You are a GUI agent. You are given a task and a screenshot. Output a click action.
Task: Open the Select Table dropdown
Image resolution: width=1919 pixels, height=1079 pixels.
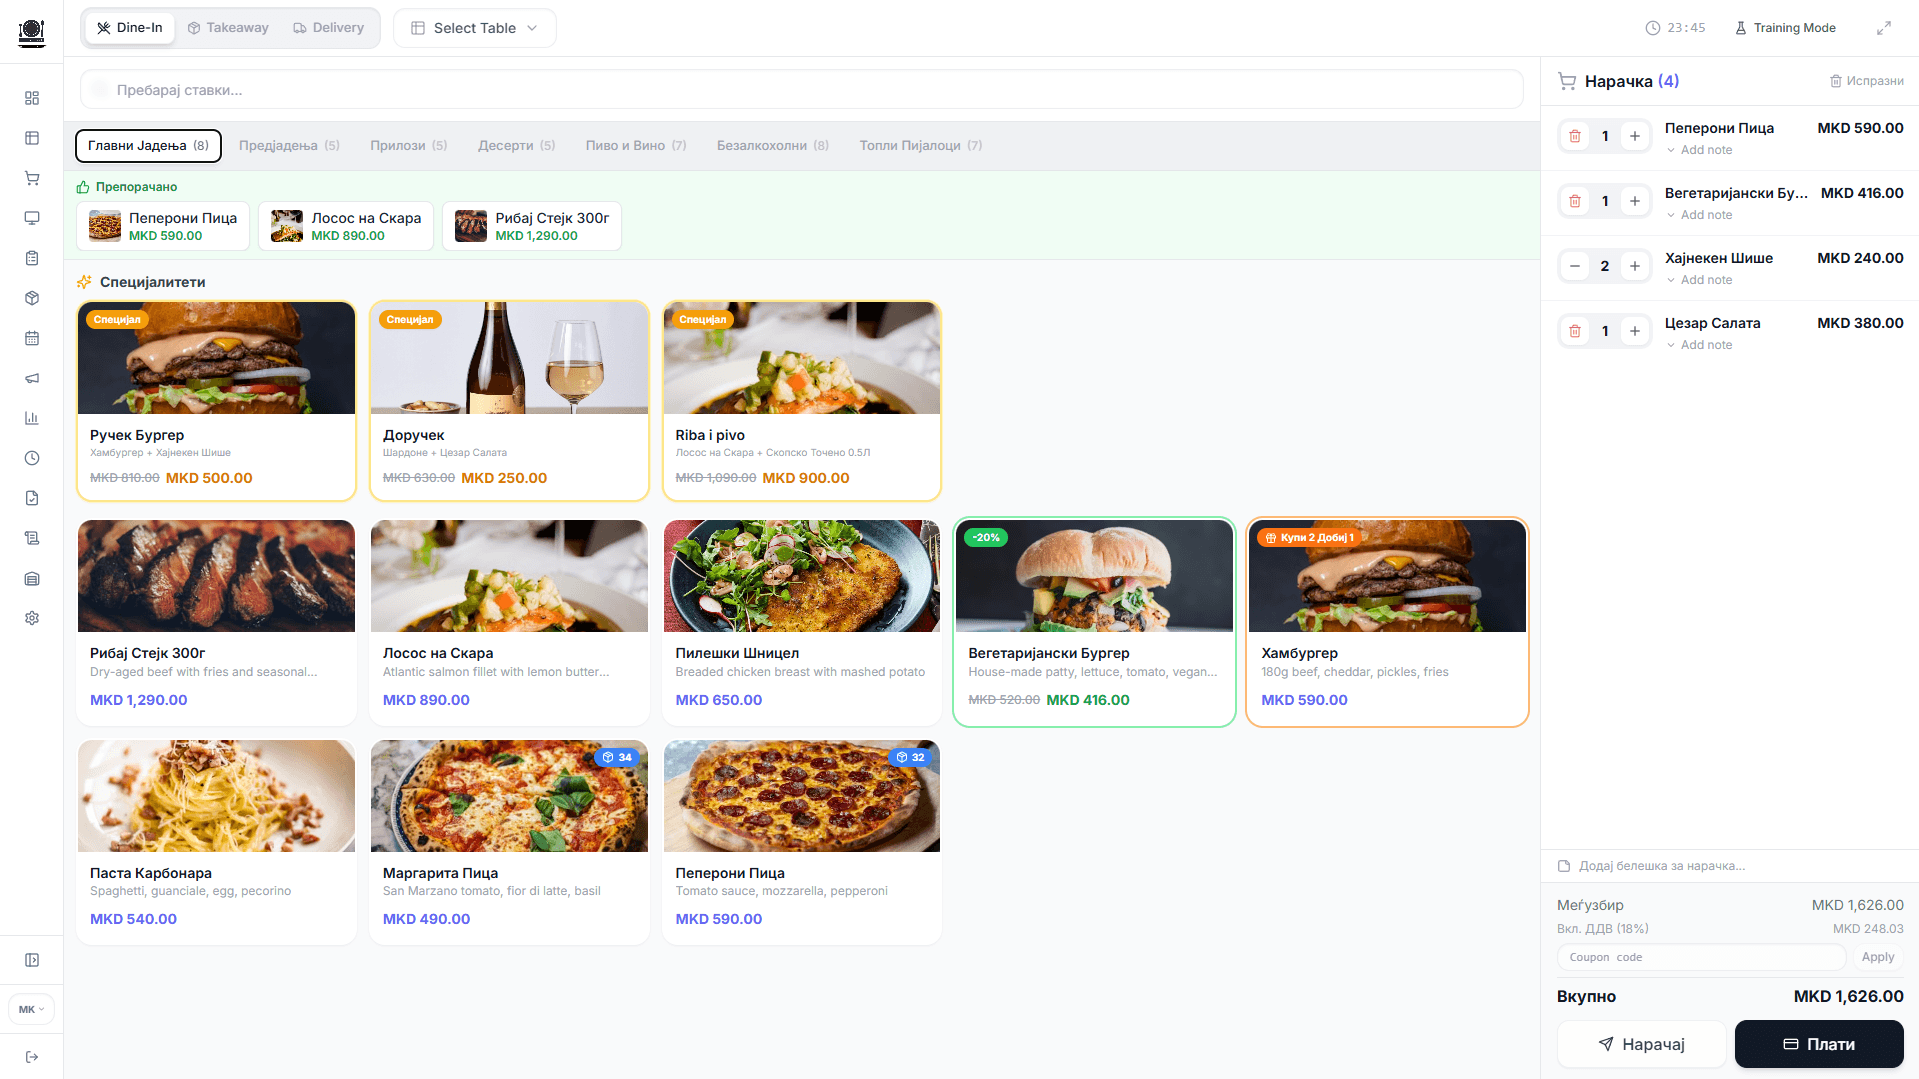[475, 28]
